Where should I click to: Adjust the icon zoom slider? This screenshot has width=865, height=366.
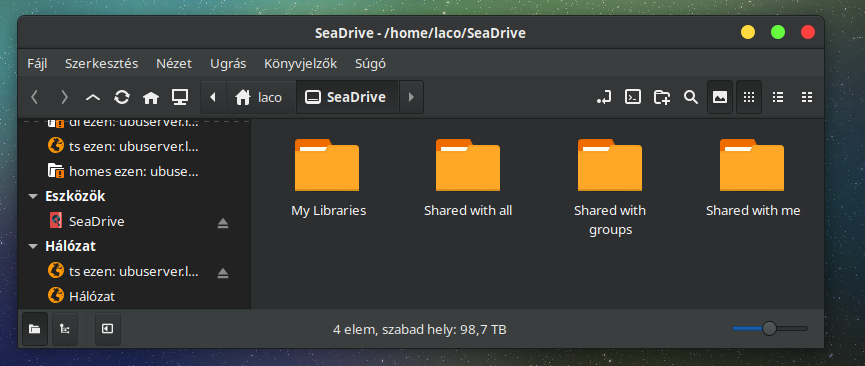point(770,328)
